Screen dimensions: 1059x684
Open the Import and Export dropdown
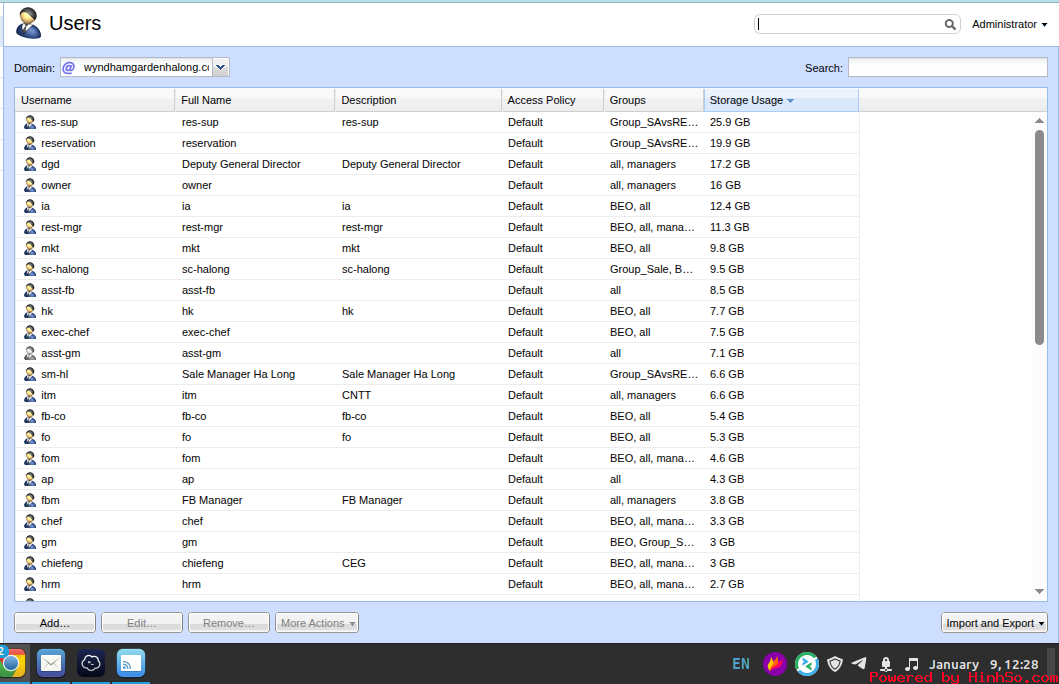pos(994,623)
